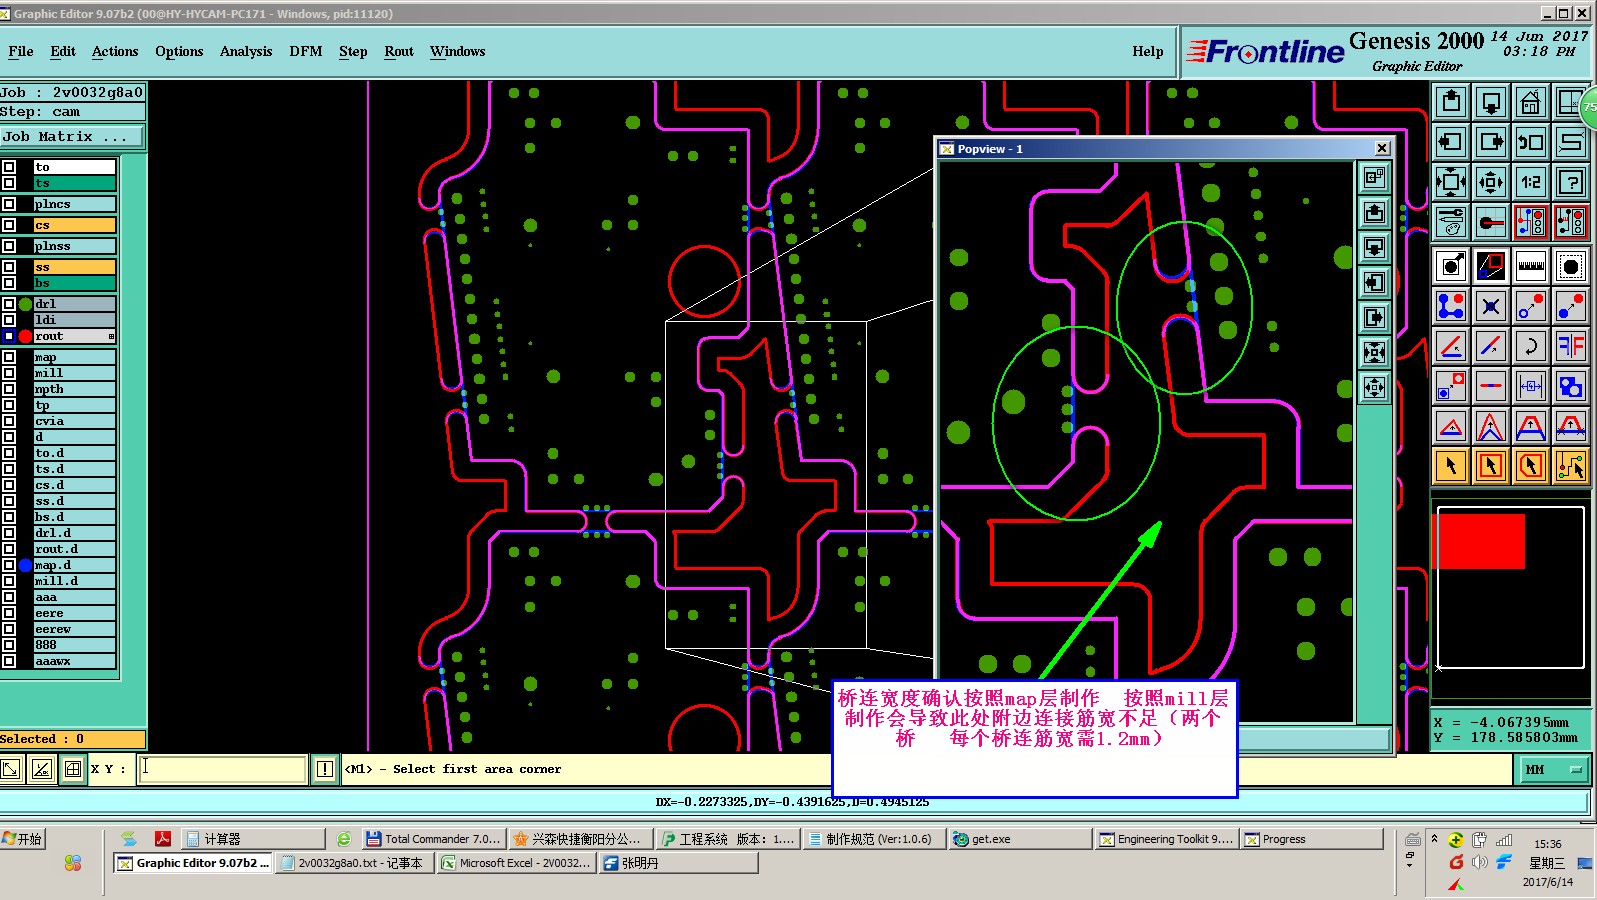The width and height of the screenshot is (1597, 900).
Task: Toggle the 'cs' layer checkbox
Action: [x=9, y=225]
